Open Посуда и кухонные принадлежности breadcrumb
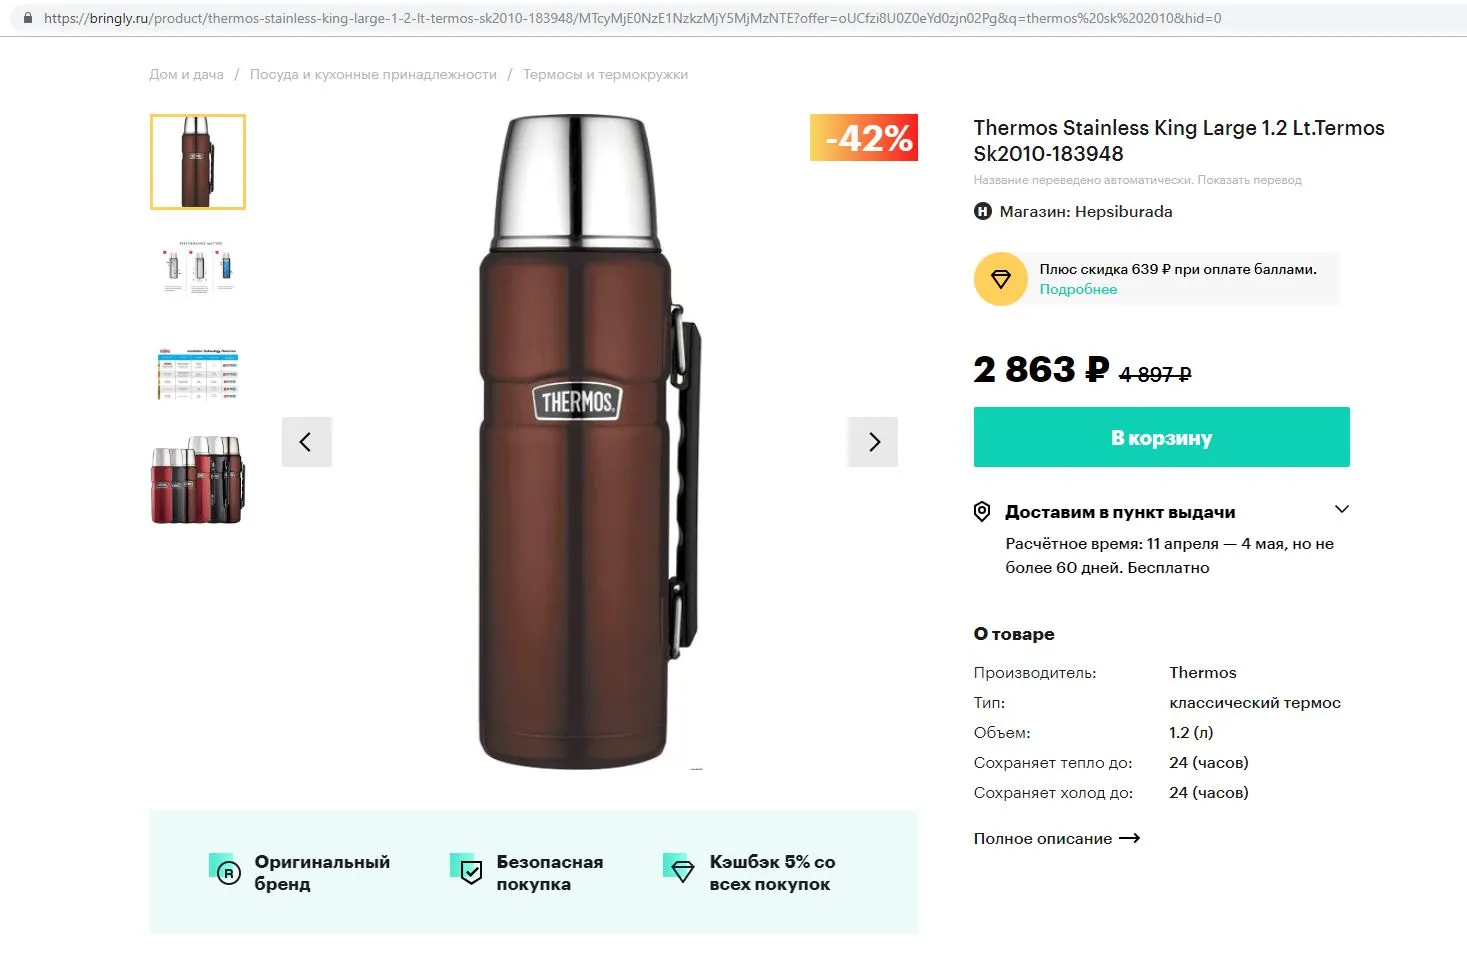 pos(373,75)
